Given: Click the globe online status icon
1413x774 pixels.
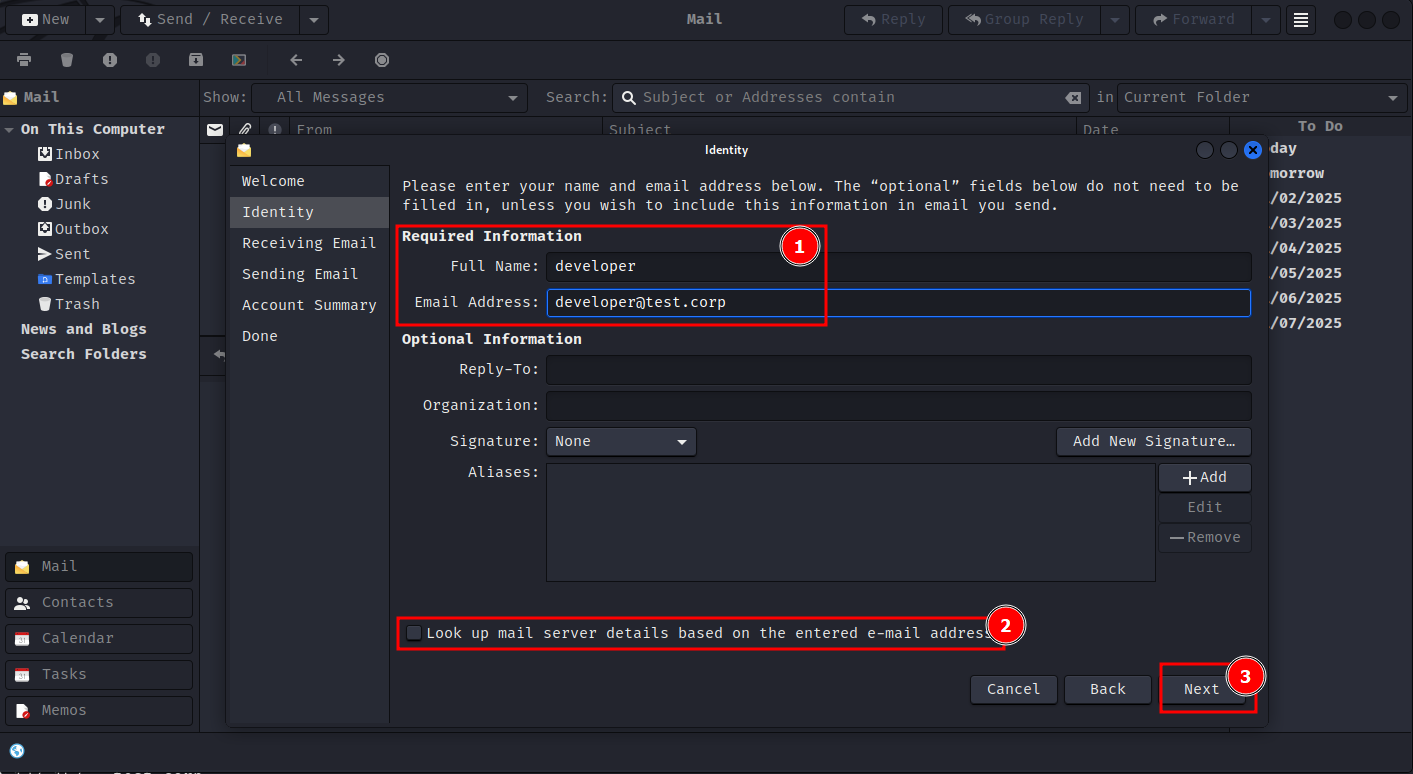Looking at the screenshot, I should 17,751.
